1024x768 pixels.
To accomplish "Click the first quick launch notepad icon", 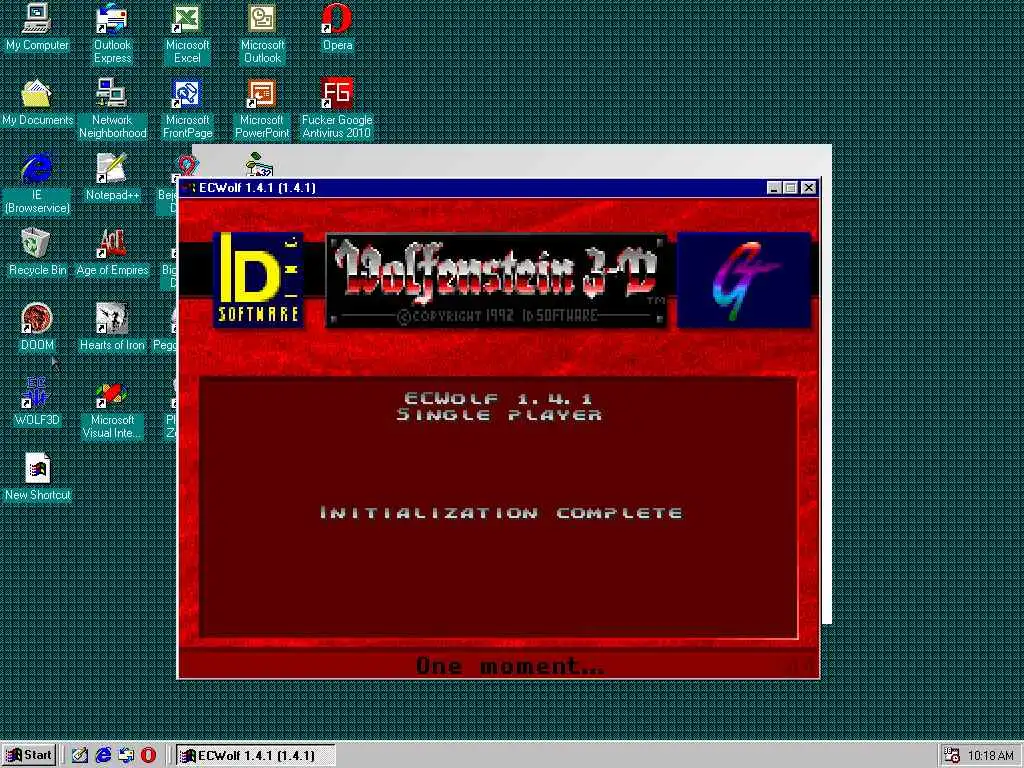I will (80, 755).
